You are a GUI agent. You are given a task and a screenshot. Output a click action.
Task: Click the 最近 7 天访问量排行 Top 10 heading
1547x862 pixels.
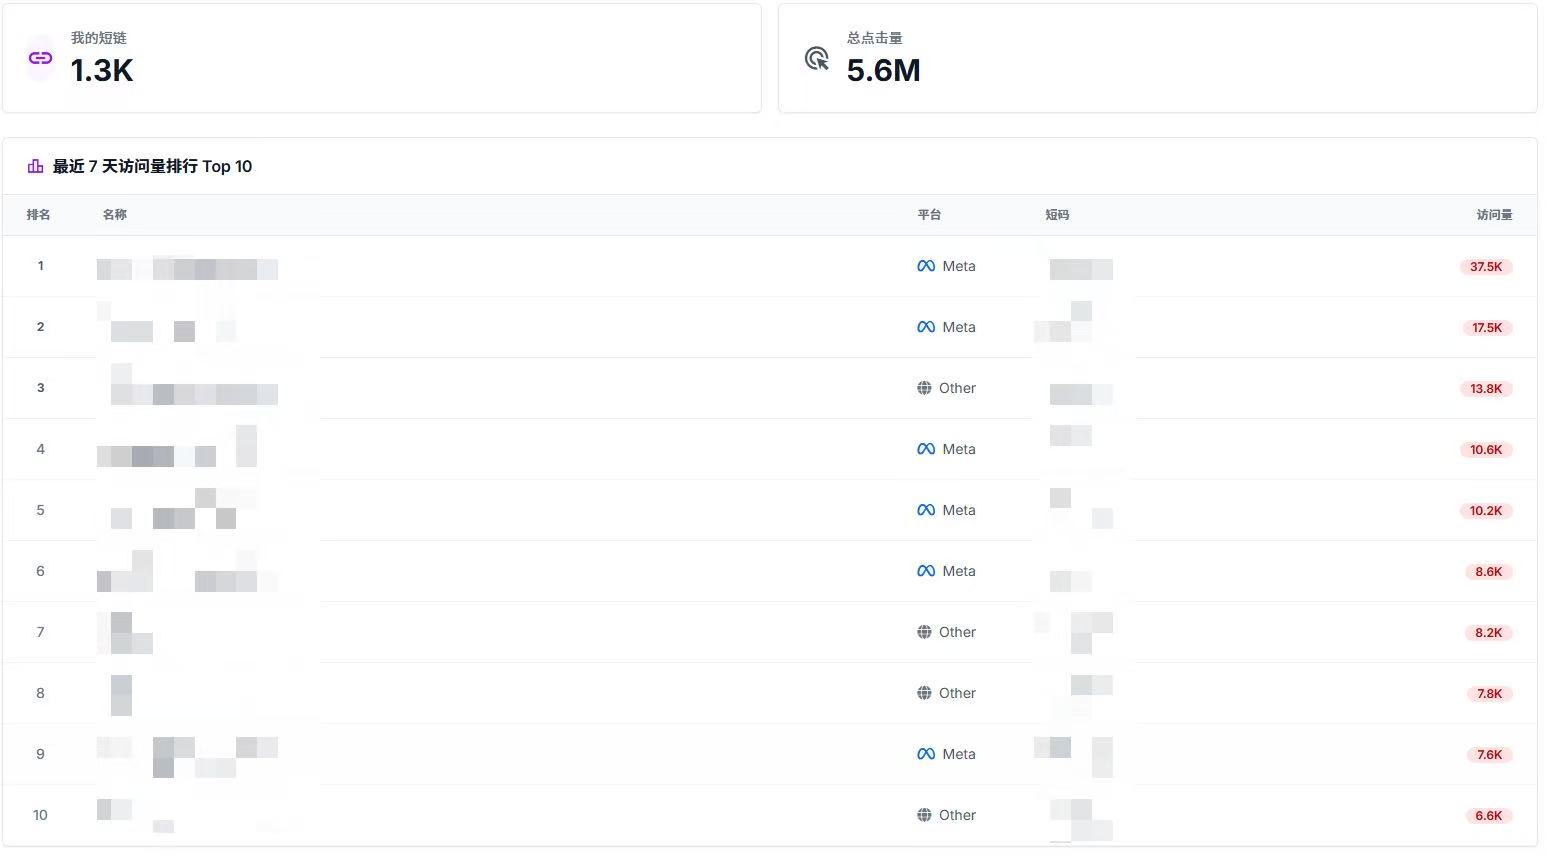(152, 166)
